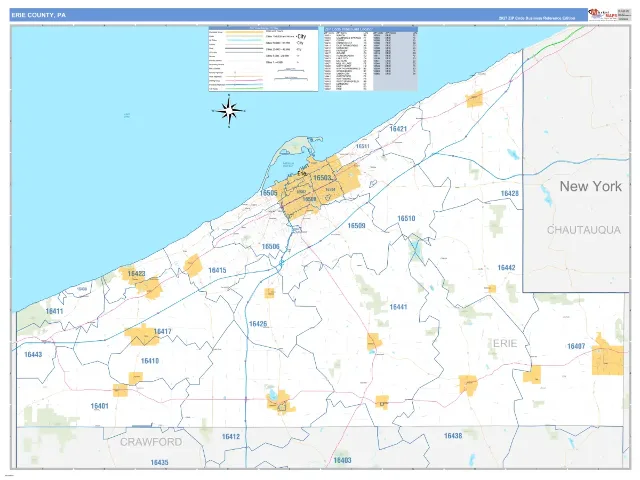Select ZIP code label 16505

269,193
